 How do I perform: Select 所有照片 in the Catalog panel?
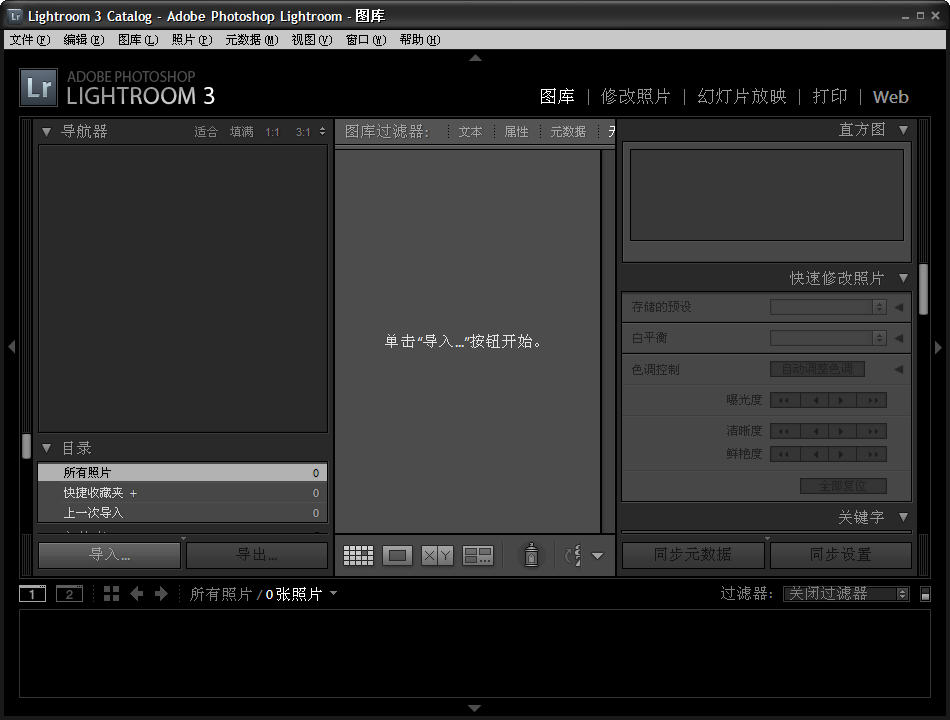tap(90, 472)
